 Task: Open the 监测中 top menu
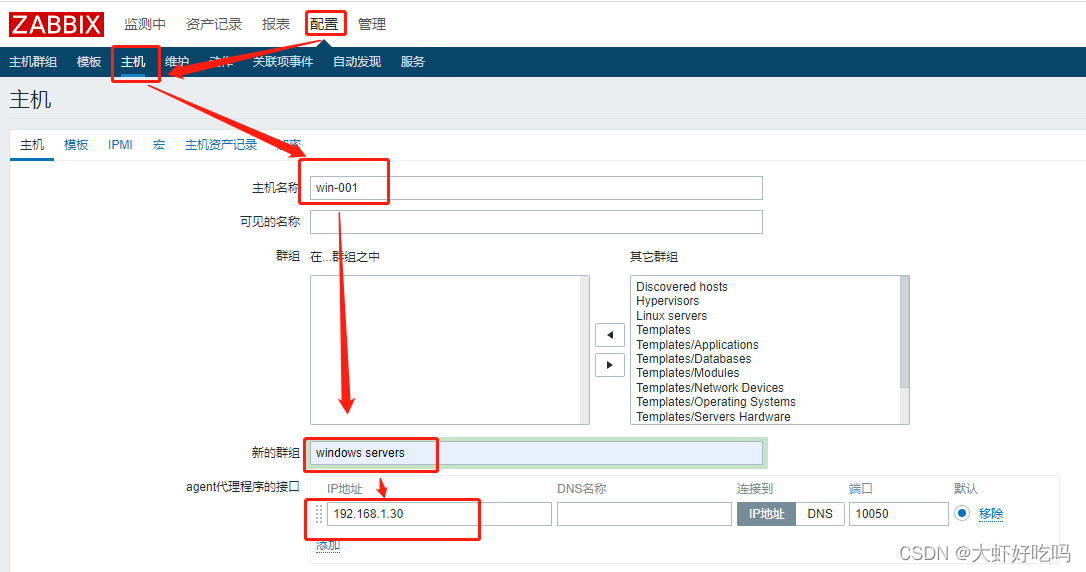(x=145, y=24)
